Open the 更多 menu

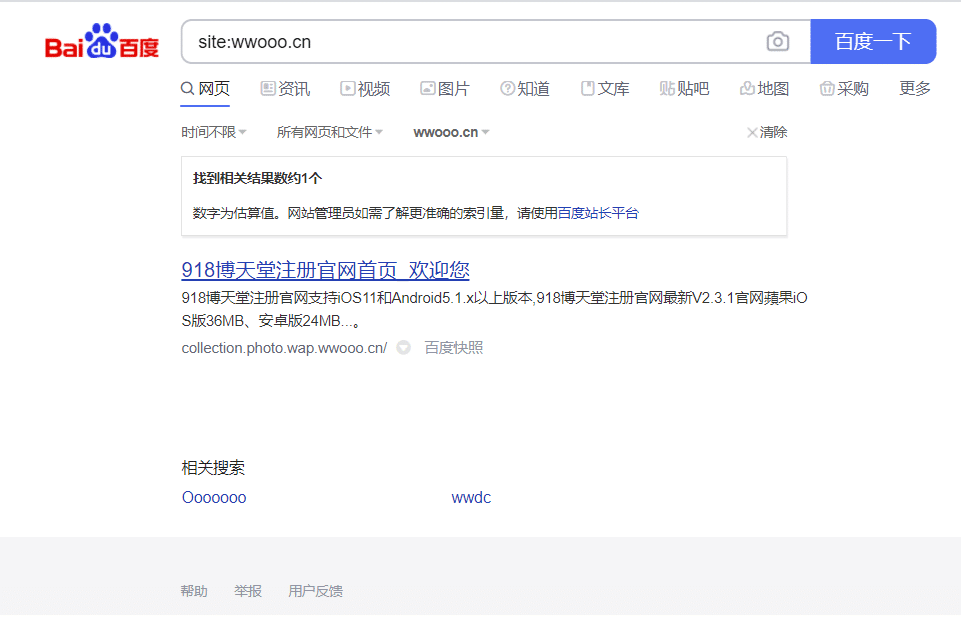913,88
